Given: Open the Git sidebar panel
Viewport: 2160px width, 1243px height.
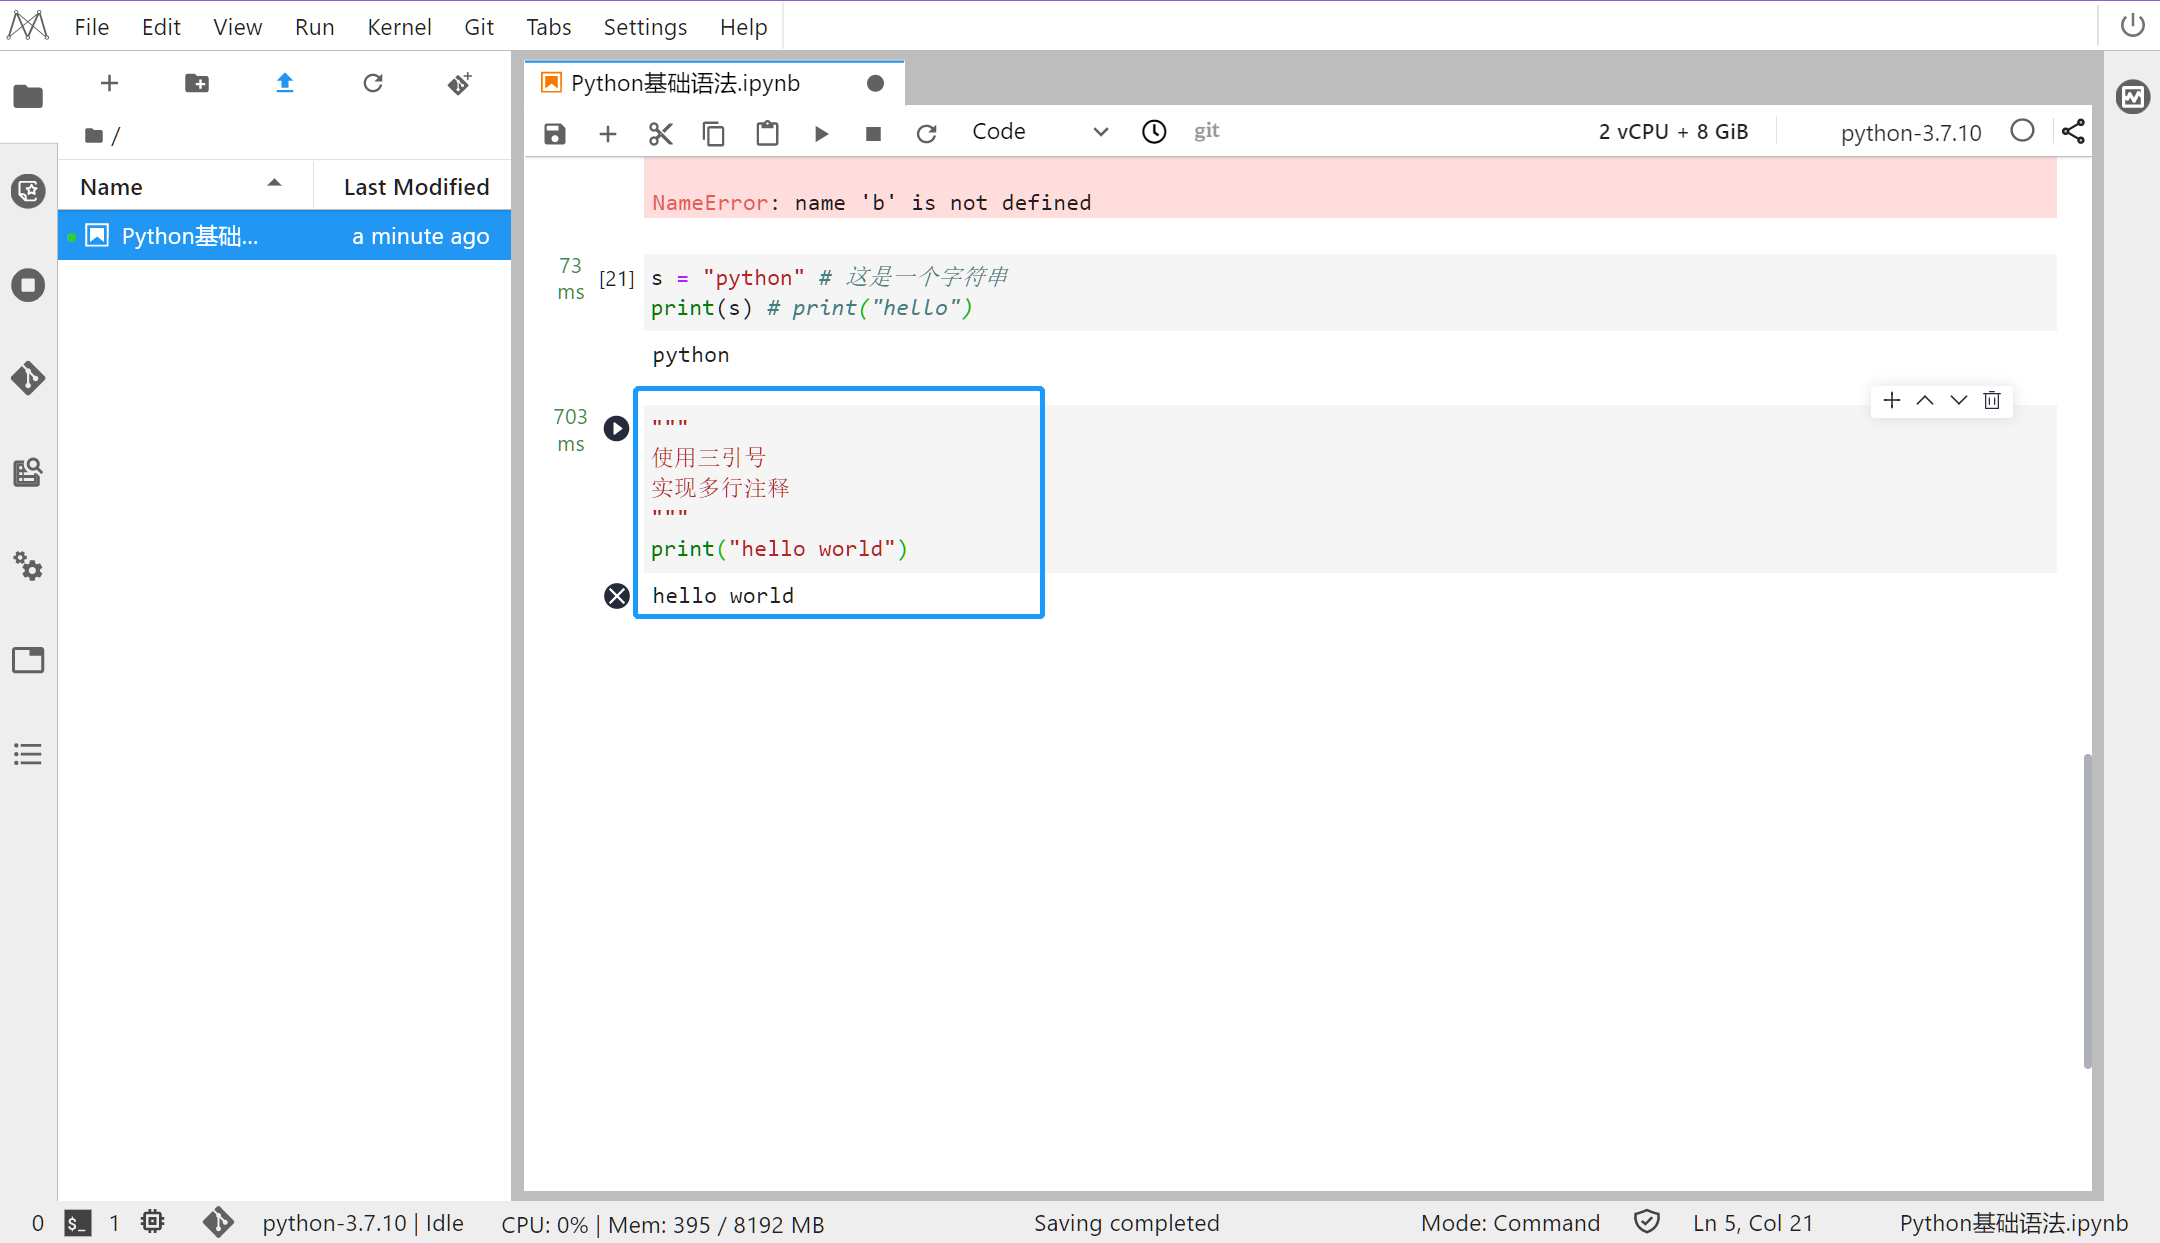Looking at the screenshot, I should (28, 378).
